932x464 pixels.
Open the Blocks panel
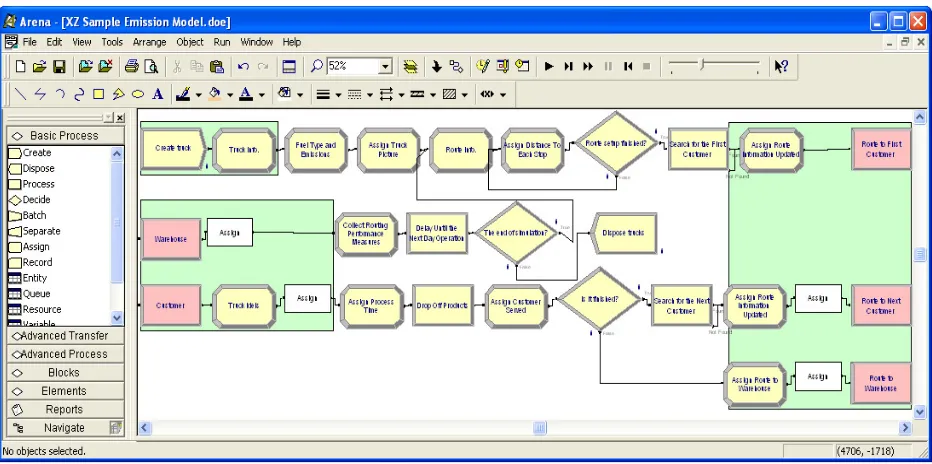coord(65,373)
